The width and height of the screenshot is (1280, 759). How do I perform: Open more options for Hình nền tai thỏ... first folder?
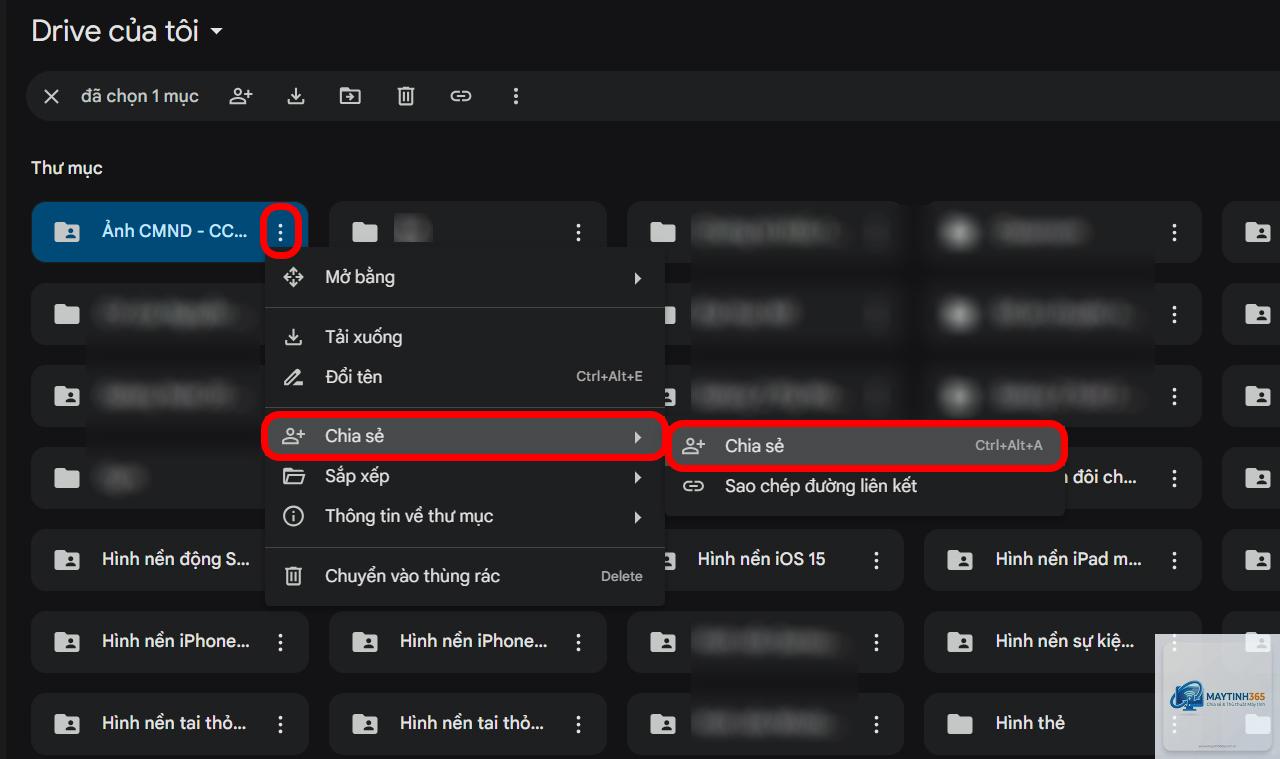coord(281,724)
